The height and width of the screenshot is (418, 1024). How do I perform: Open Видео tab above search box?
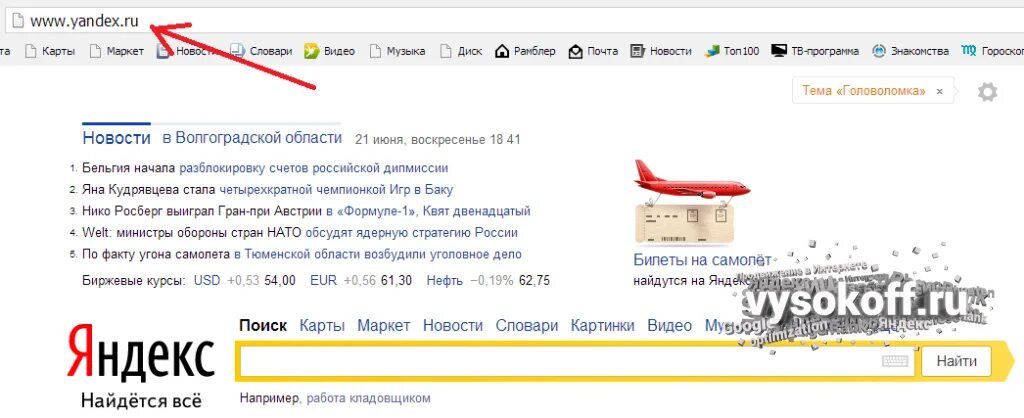coord(670,325)
